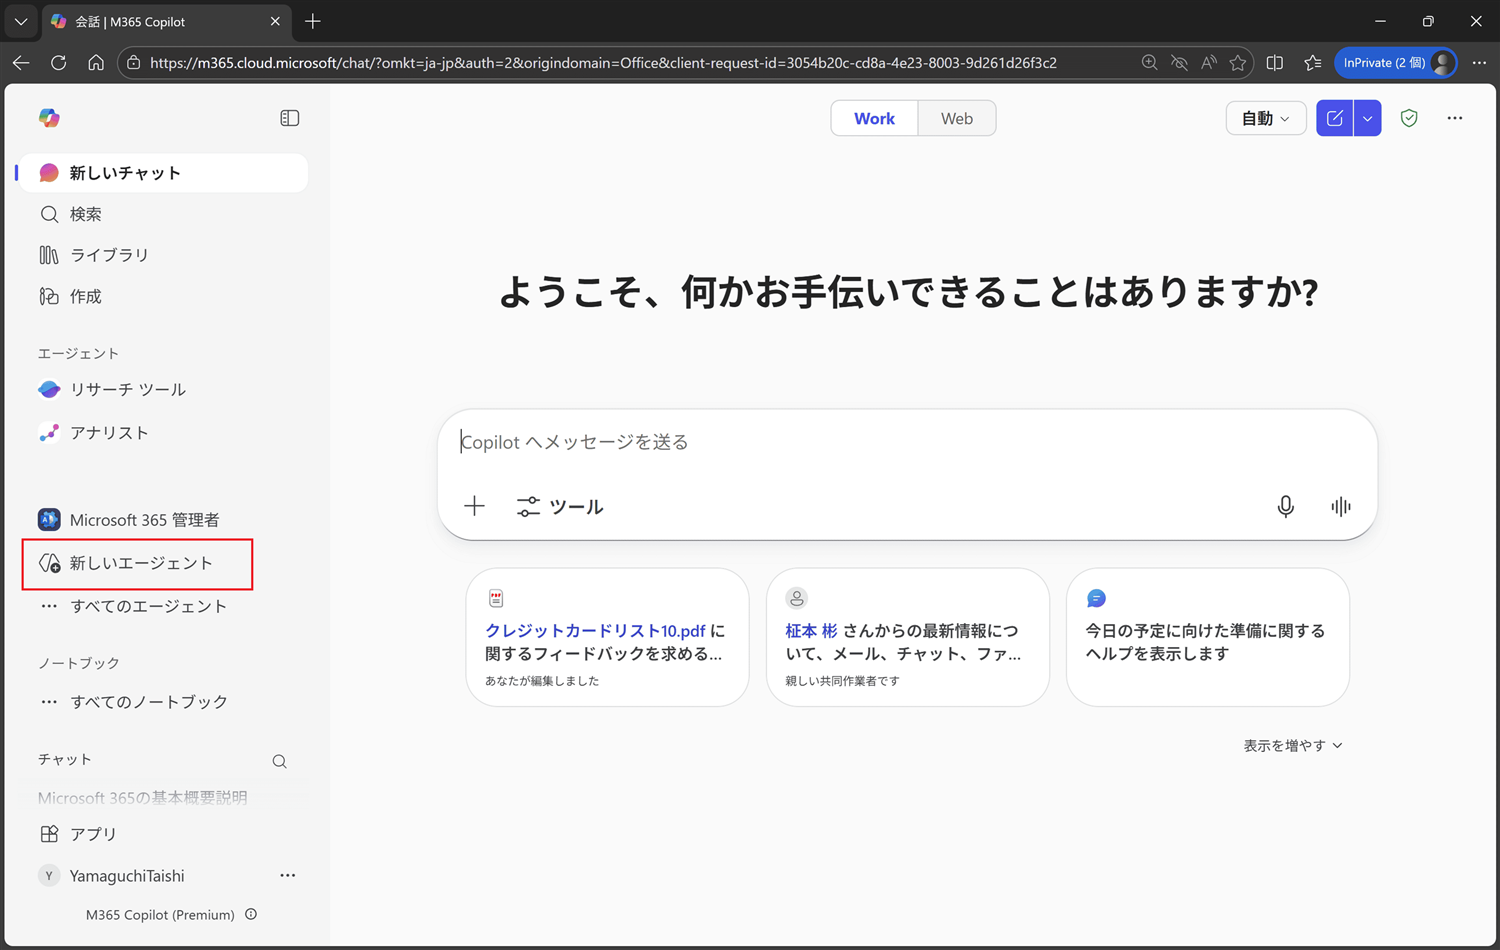Click the microphone dictation icon

tap(1286, 507)
